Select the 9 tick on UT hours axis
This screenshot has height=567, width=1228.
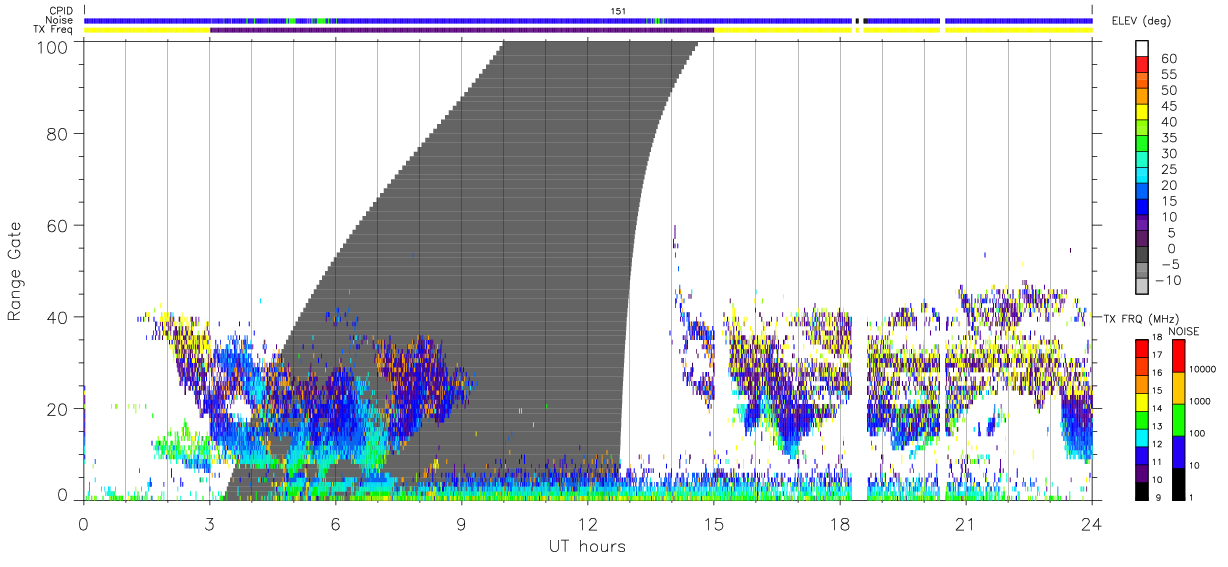(461, 522)
